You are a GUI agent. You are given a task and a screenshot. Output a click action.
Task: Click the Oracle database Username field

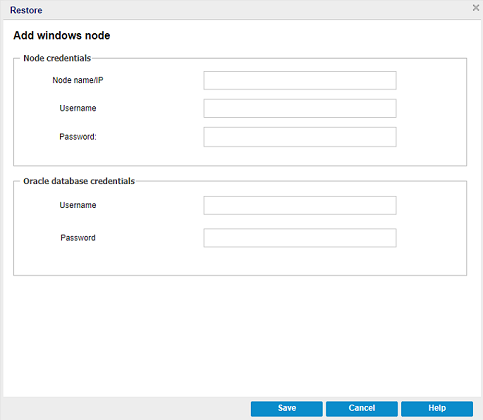click(300, 205)
